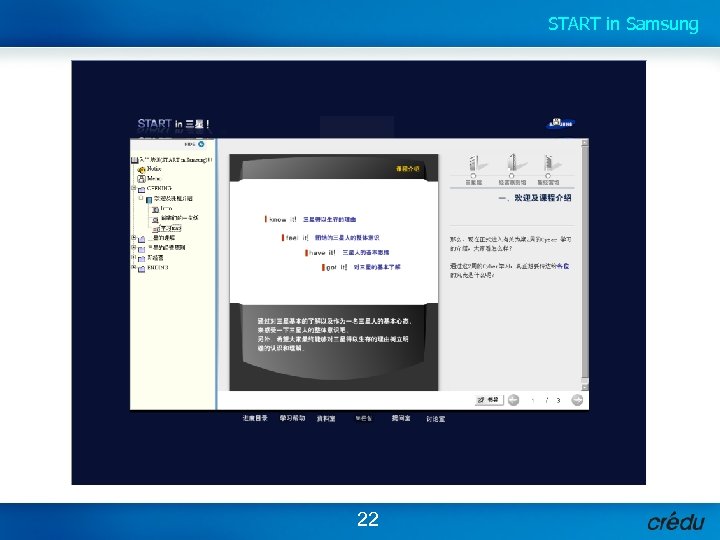Screen dimensions: 720x540
Task: Select the middle building radio button
Action: (x=511, y=176)
